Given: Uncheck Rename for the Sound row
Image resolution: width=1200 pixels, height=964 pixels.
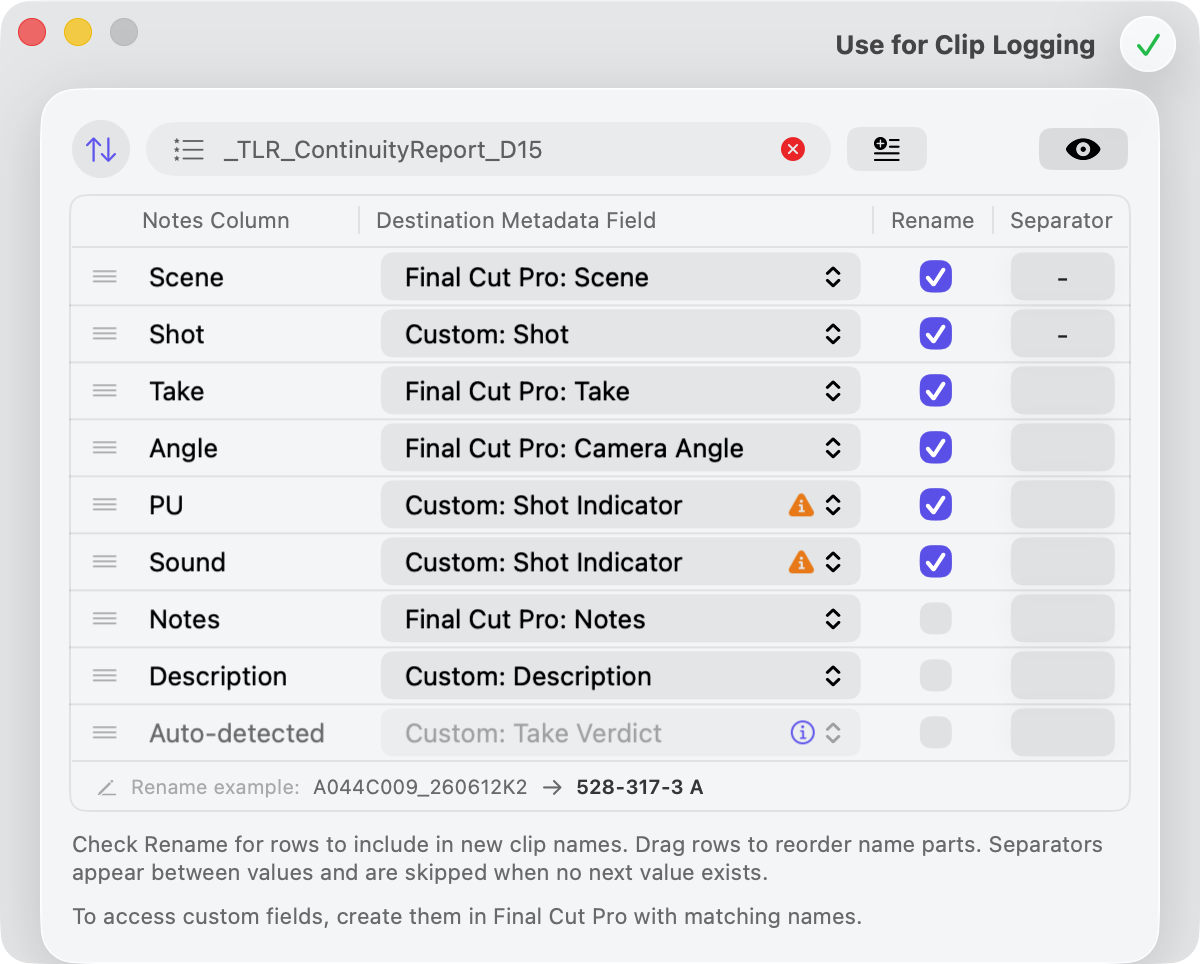Looking at the screenshot, I should tap(936, 562).
